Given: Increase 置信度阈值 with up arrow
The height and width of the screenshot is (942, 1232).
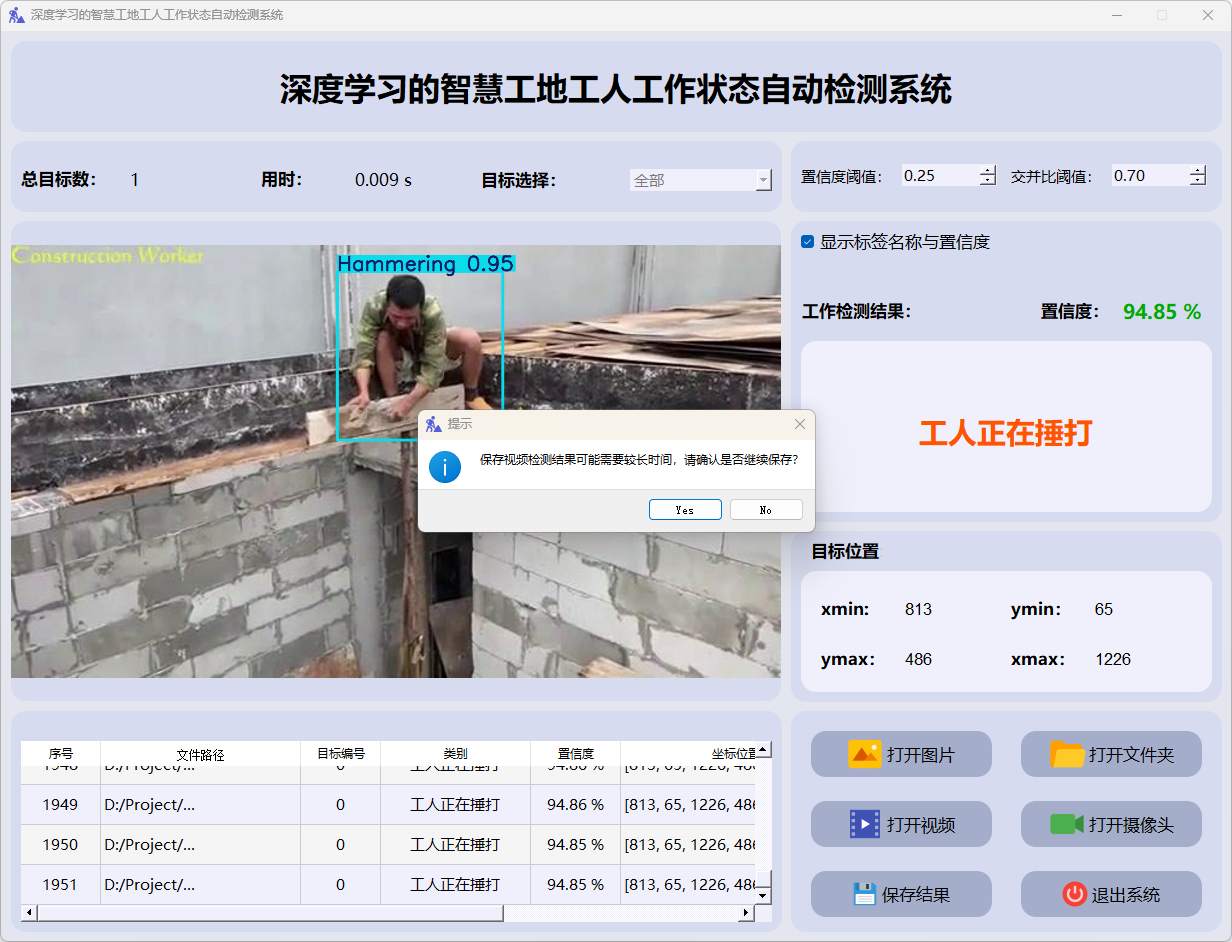Looking at the screenshot, I should (x=988, y=170).
